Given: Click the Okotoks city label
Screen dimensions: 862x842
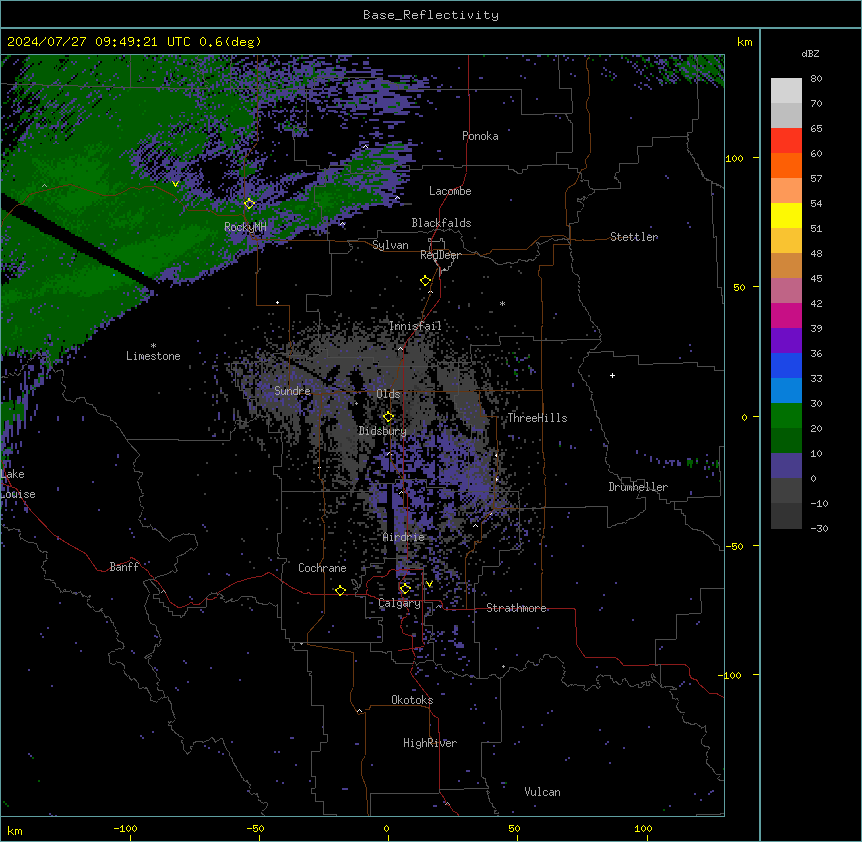Looking at the screenshot, I should click(x=412, y=700).
